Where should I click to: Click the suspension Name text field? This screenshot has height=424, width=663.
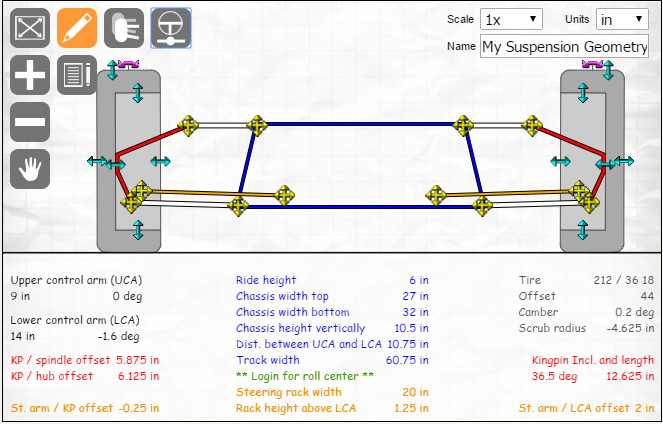coord(564,47)
